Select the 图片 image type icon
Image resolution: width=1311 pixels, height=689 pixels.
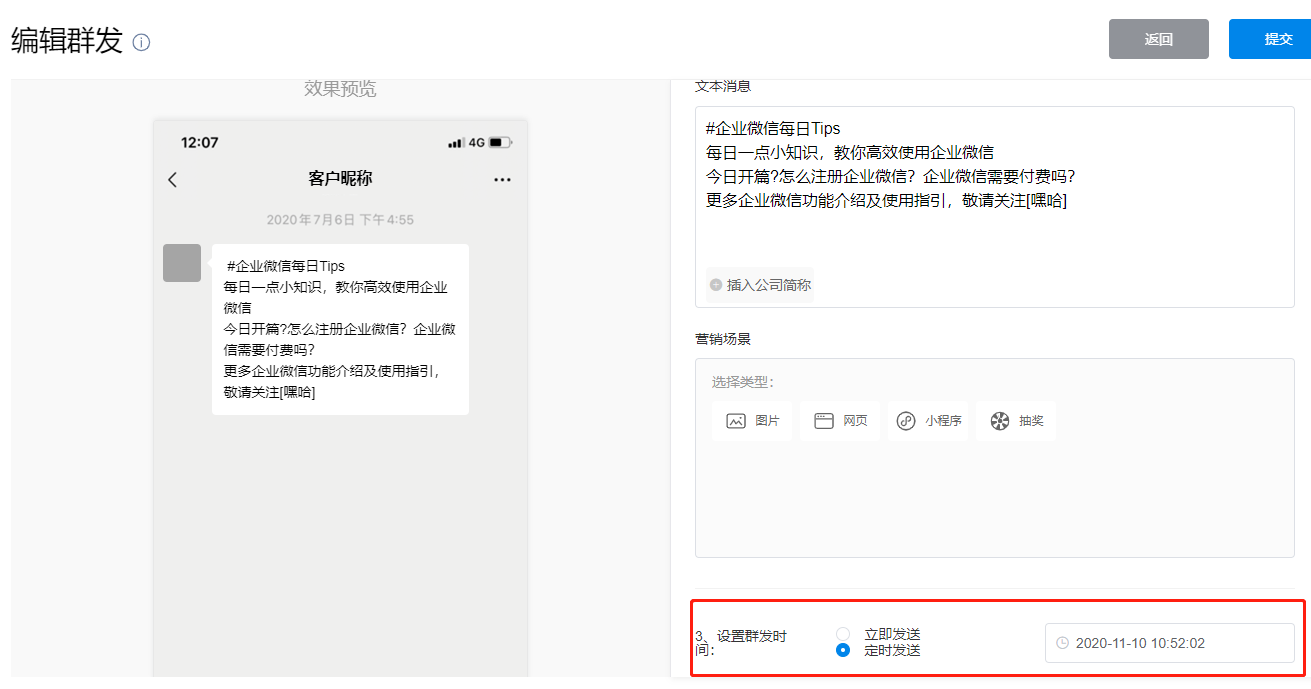click(736, 421)
